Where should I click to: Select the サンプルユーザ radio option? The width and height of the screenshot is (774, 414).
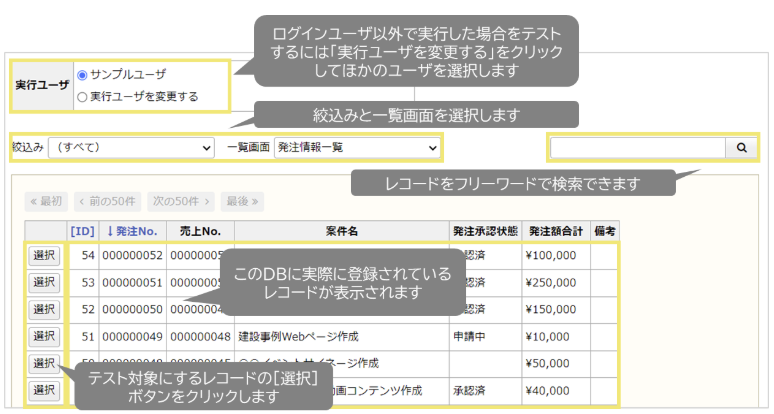82,75
